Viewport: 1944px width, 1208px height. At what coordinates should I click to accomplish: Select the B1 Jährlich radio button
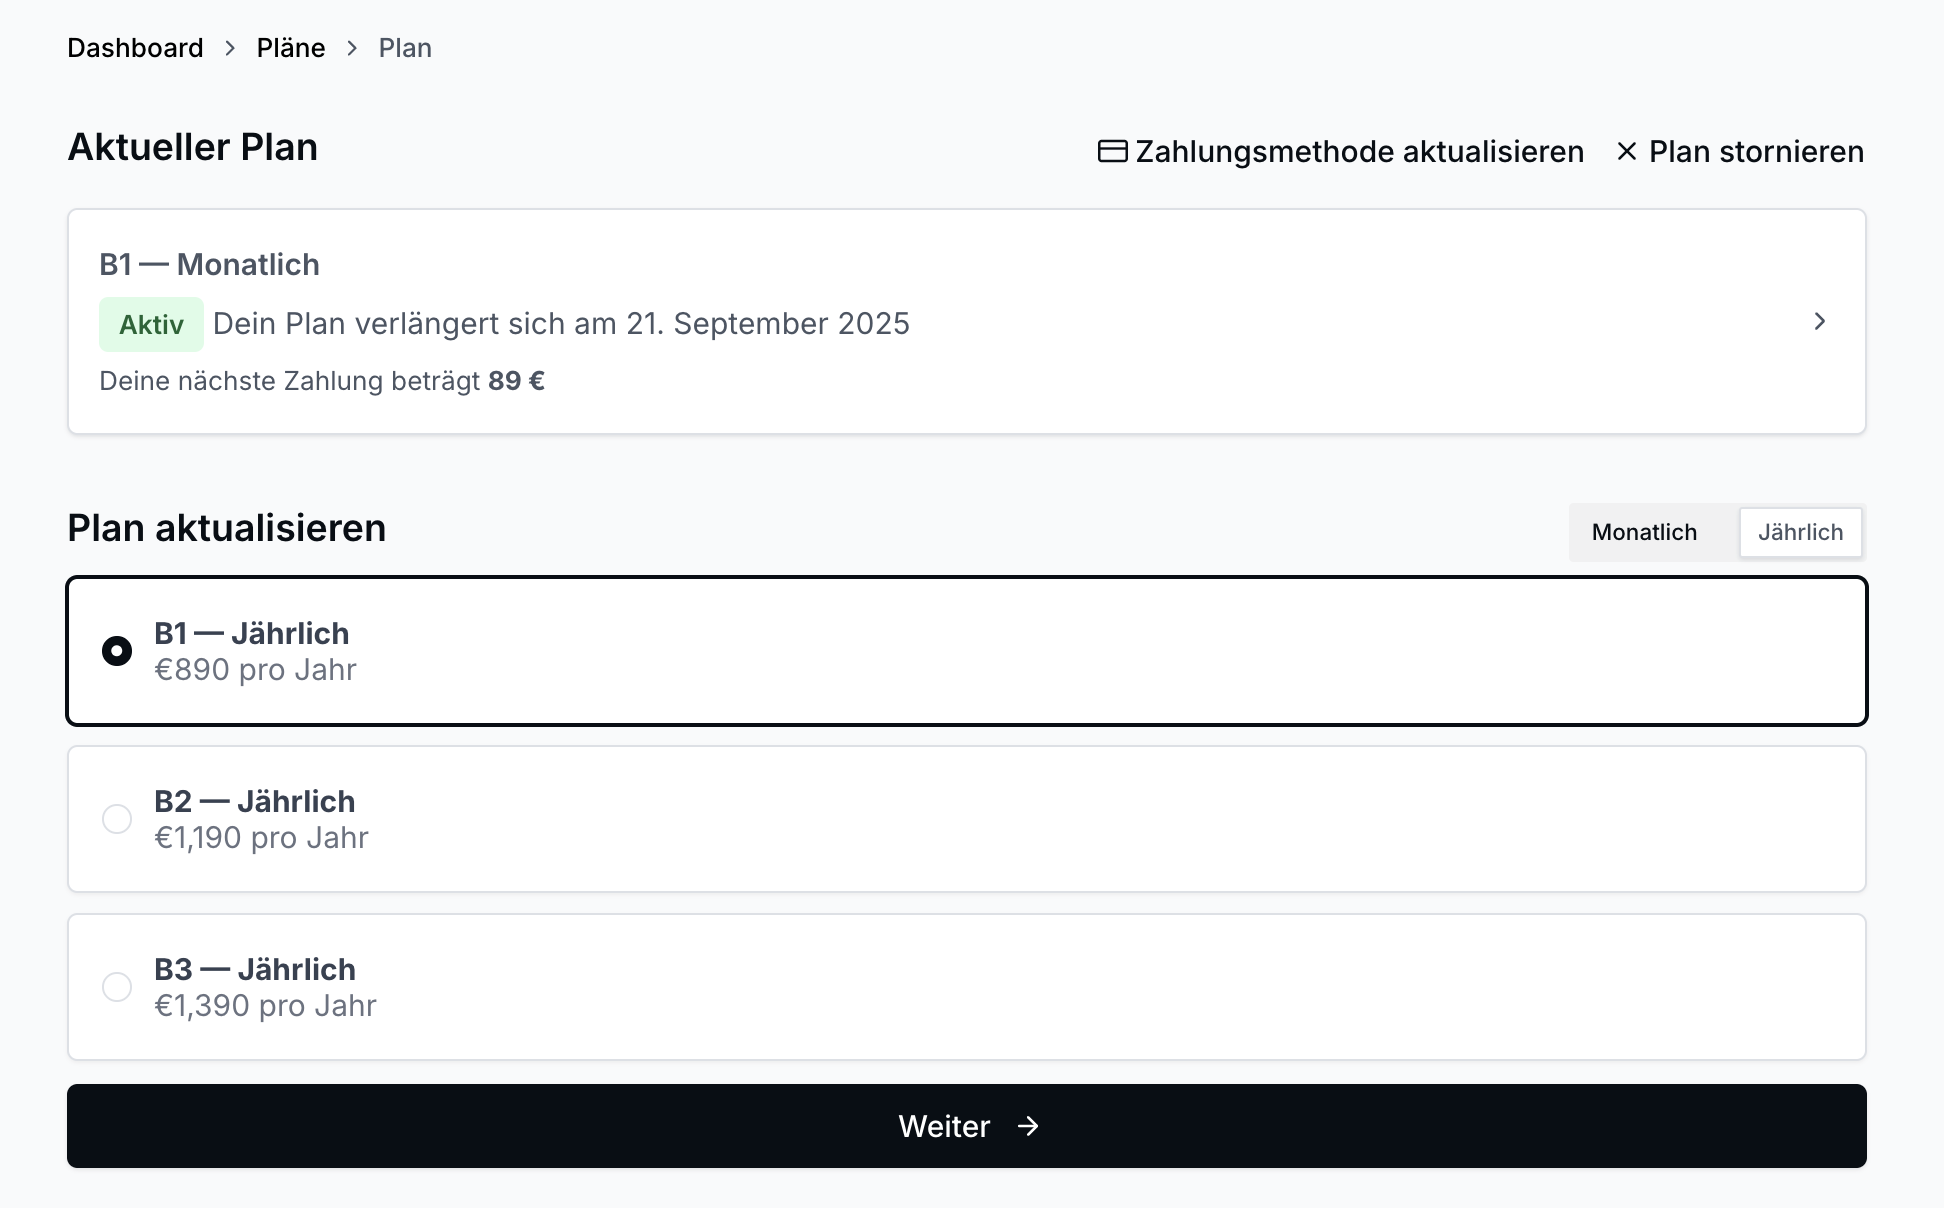click(117, 651)
